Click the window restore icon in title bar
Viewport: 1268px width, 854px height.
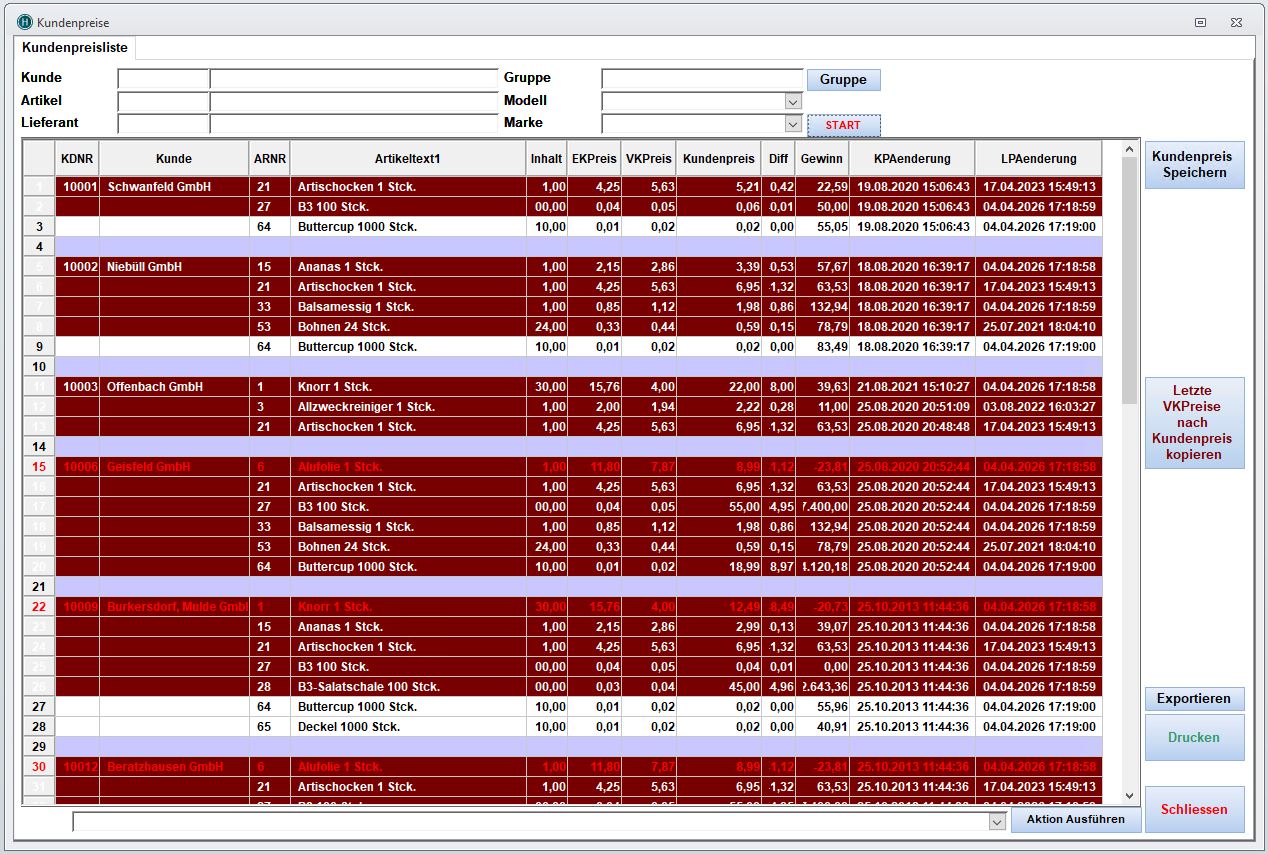pyautogui.click(x=1200, y=22)
